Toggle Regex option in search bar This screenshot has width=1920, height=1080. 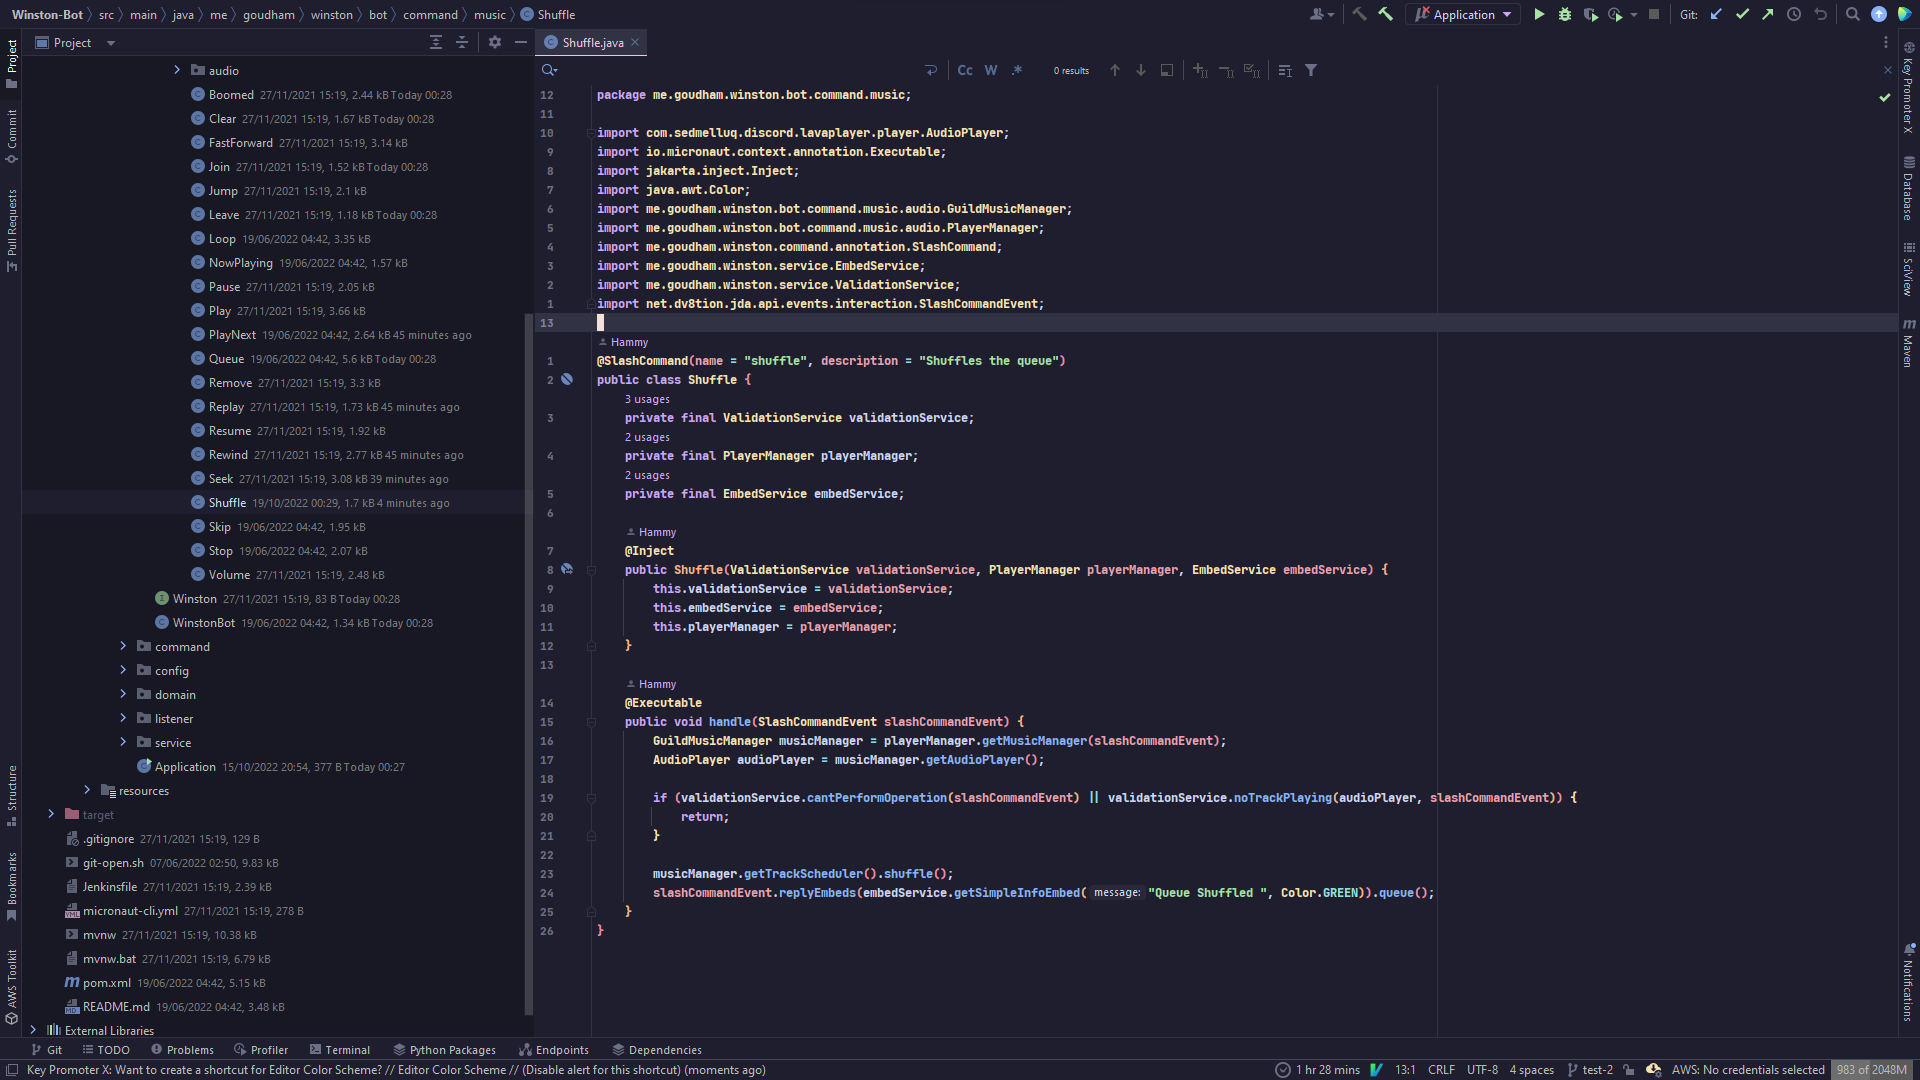tap(1017, 70)
